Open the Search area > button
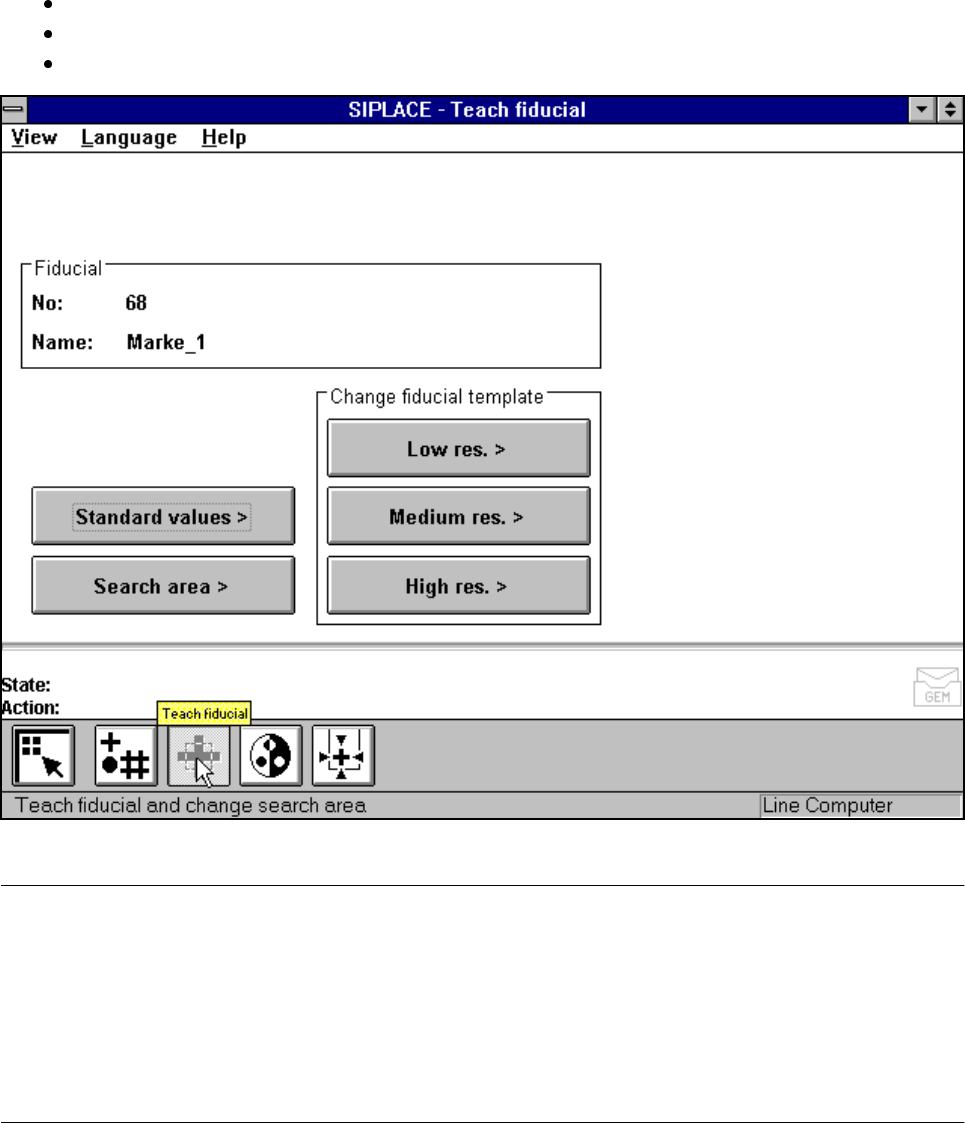The width and height of the screenshot is (965, 1123). pos(163,586)
